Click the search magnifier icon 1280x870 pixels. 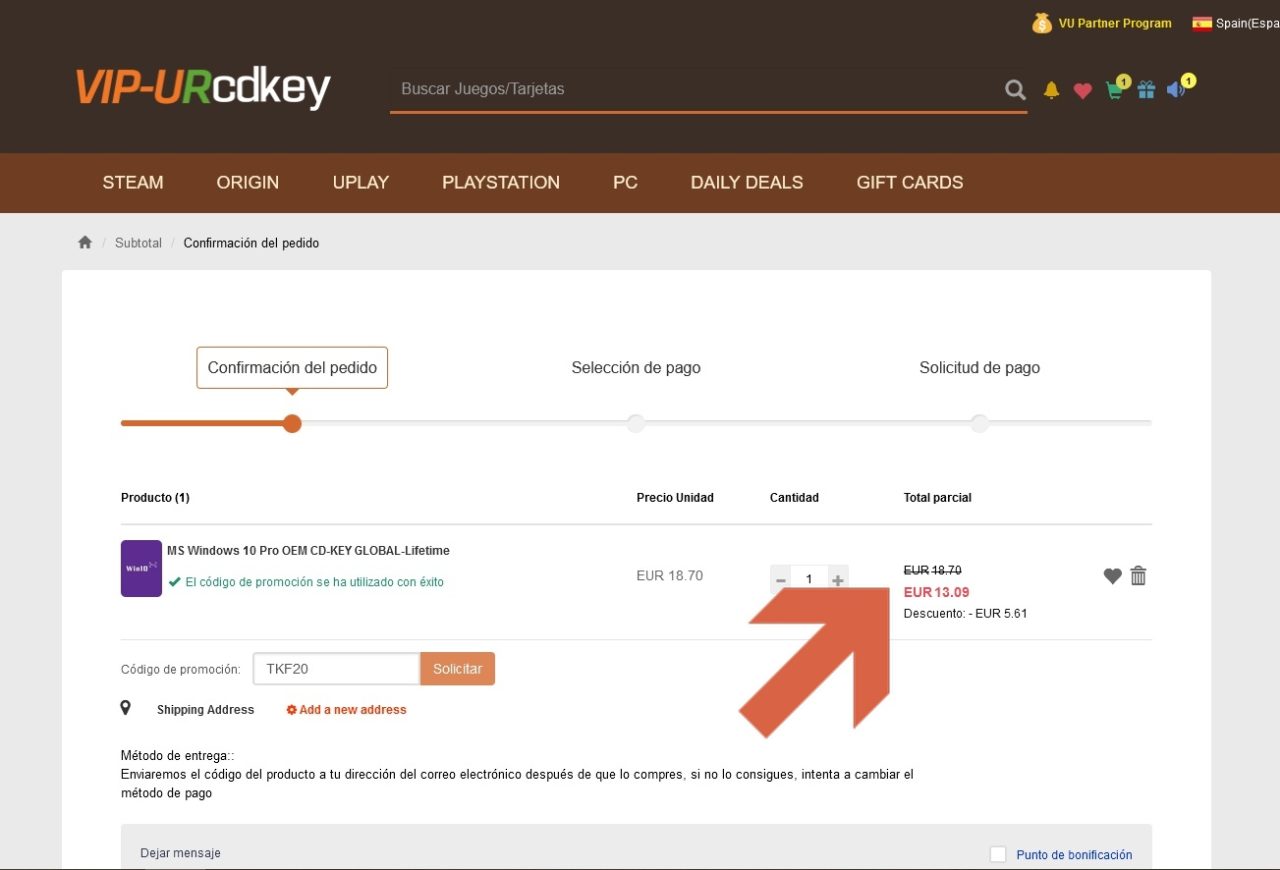pyautogui.click(x=1015, y=90)
